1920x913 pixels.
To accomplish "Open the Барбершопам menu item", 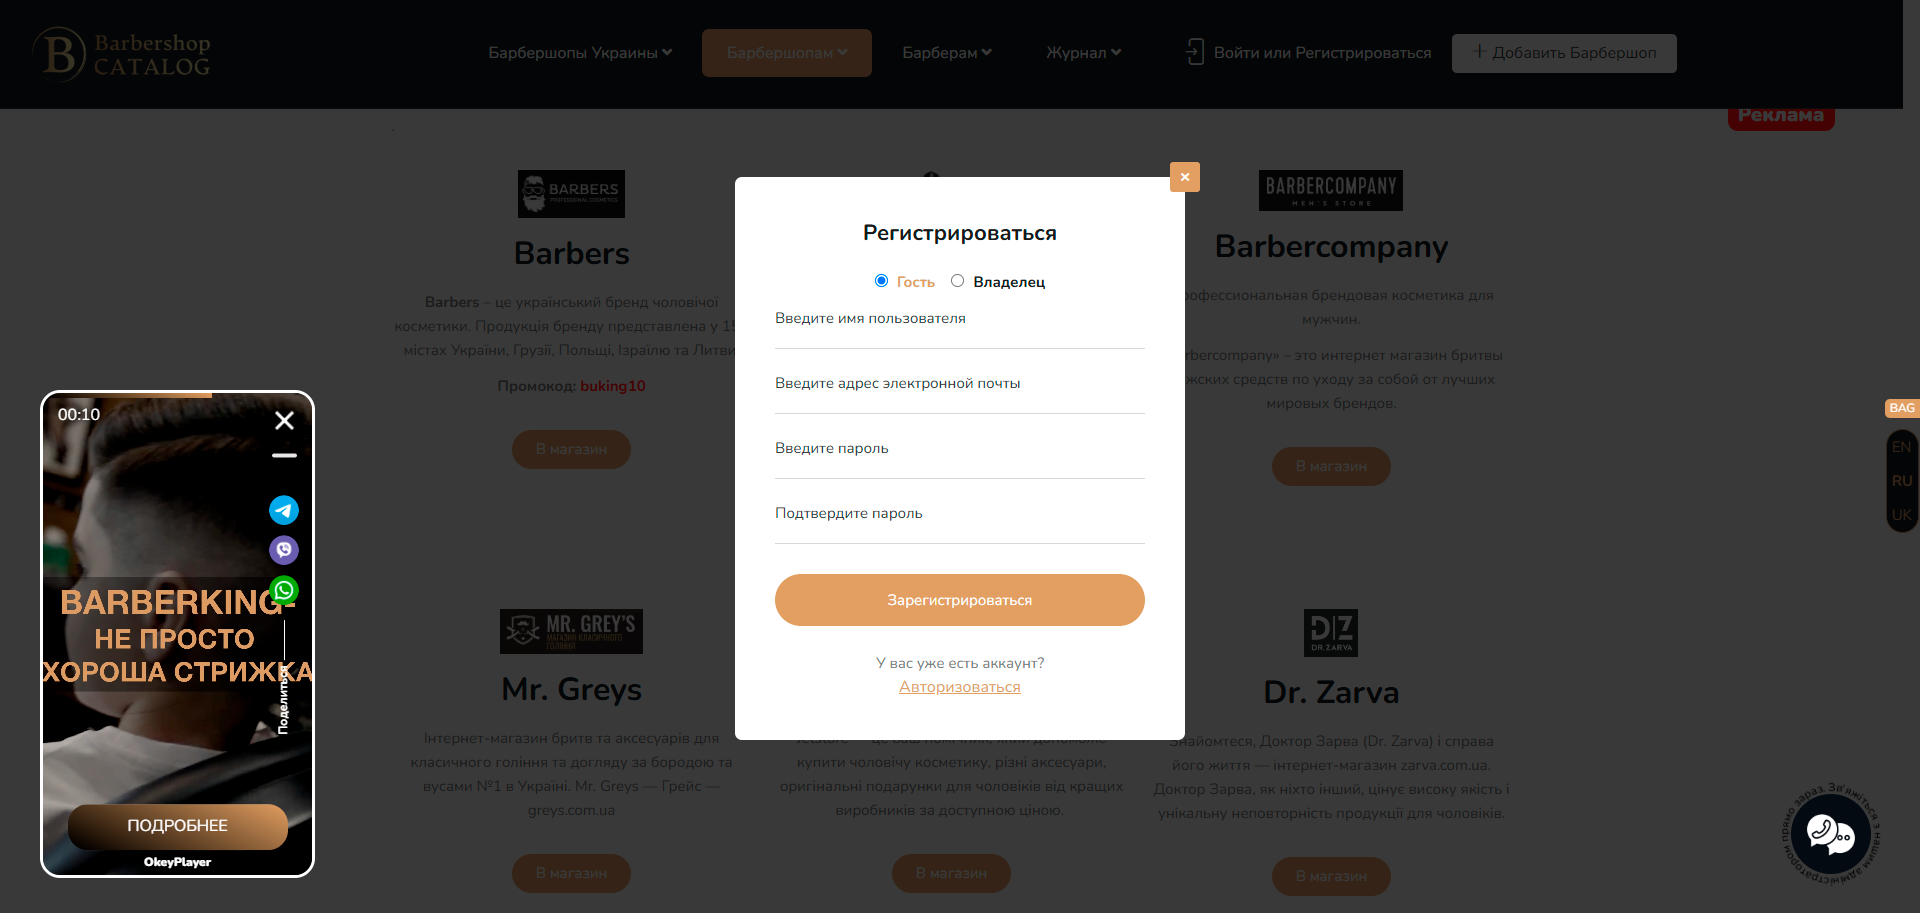I will (x=787, y=53).
